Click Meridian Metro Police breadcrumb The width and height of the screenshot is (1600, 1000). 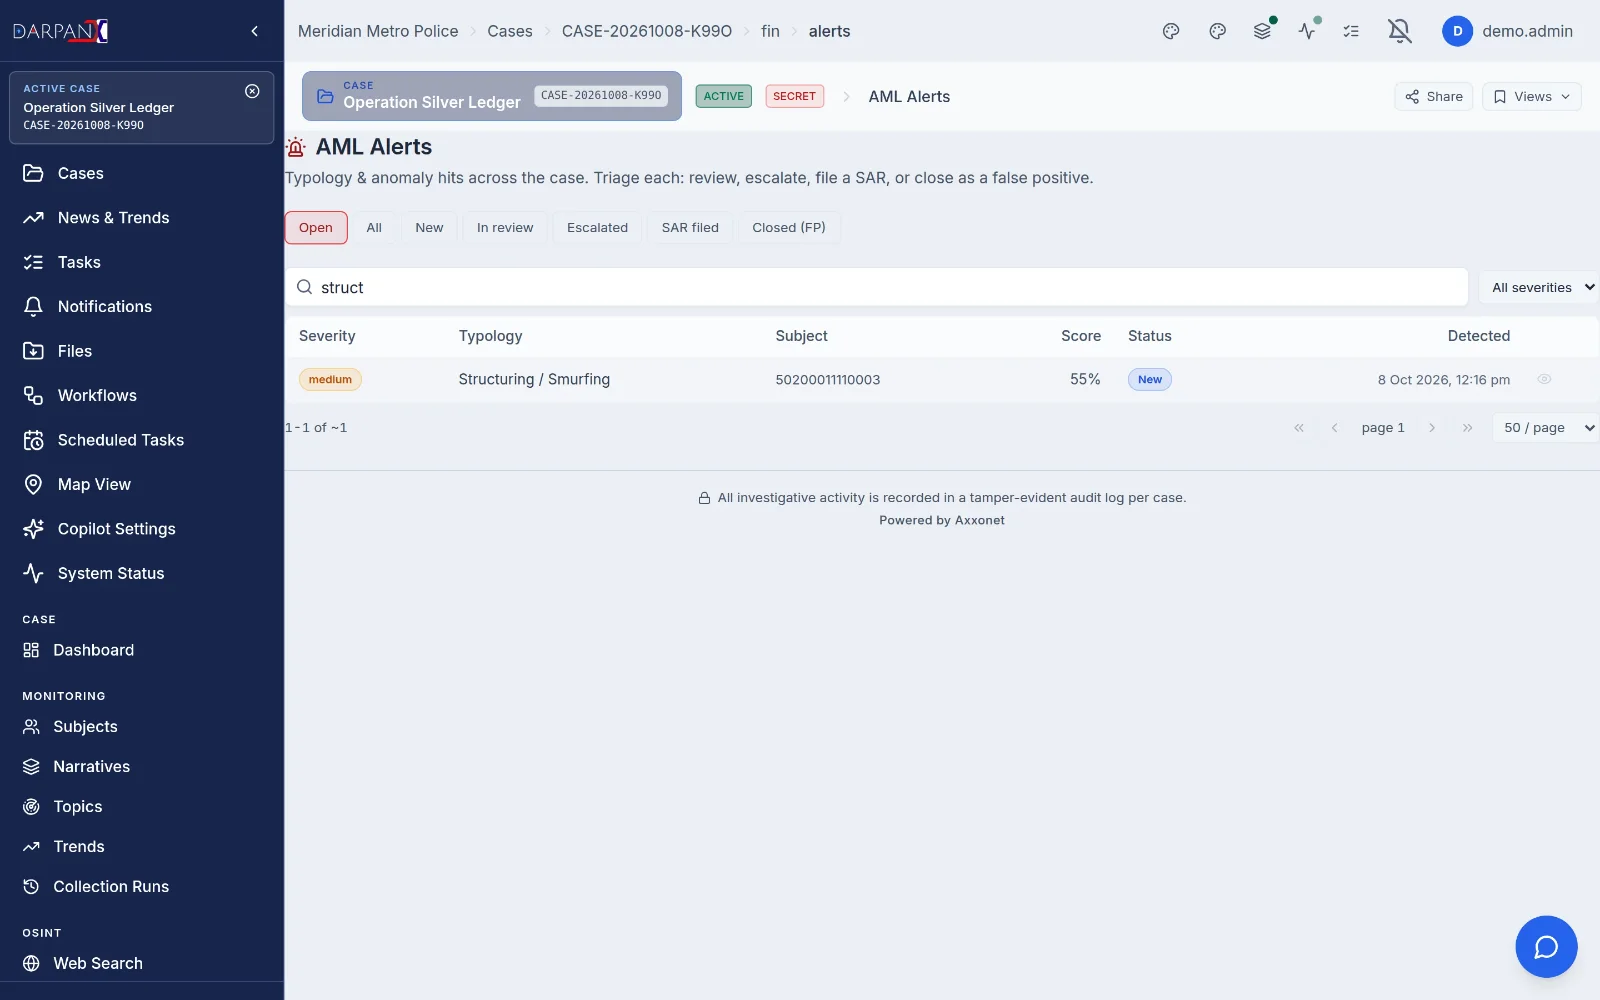(378, 31)
